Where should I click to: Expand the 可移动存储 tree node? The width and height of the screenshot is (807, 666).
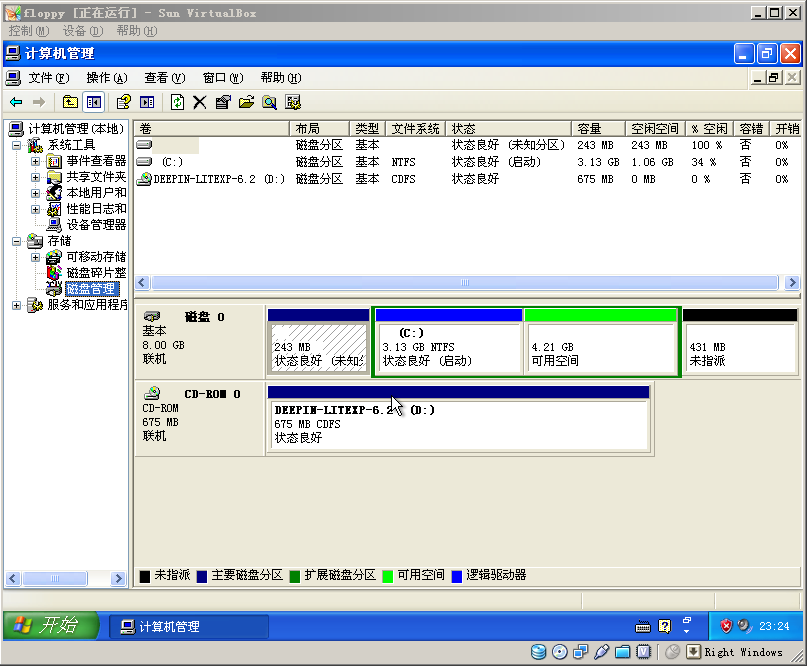[35, 257]
